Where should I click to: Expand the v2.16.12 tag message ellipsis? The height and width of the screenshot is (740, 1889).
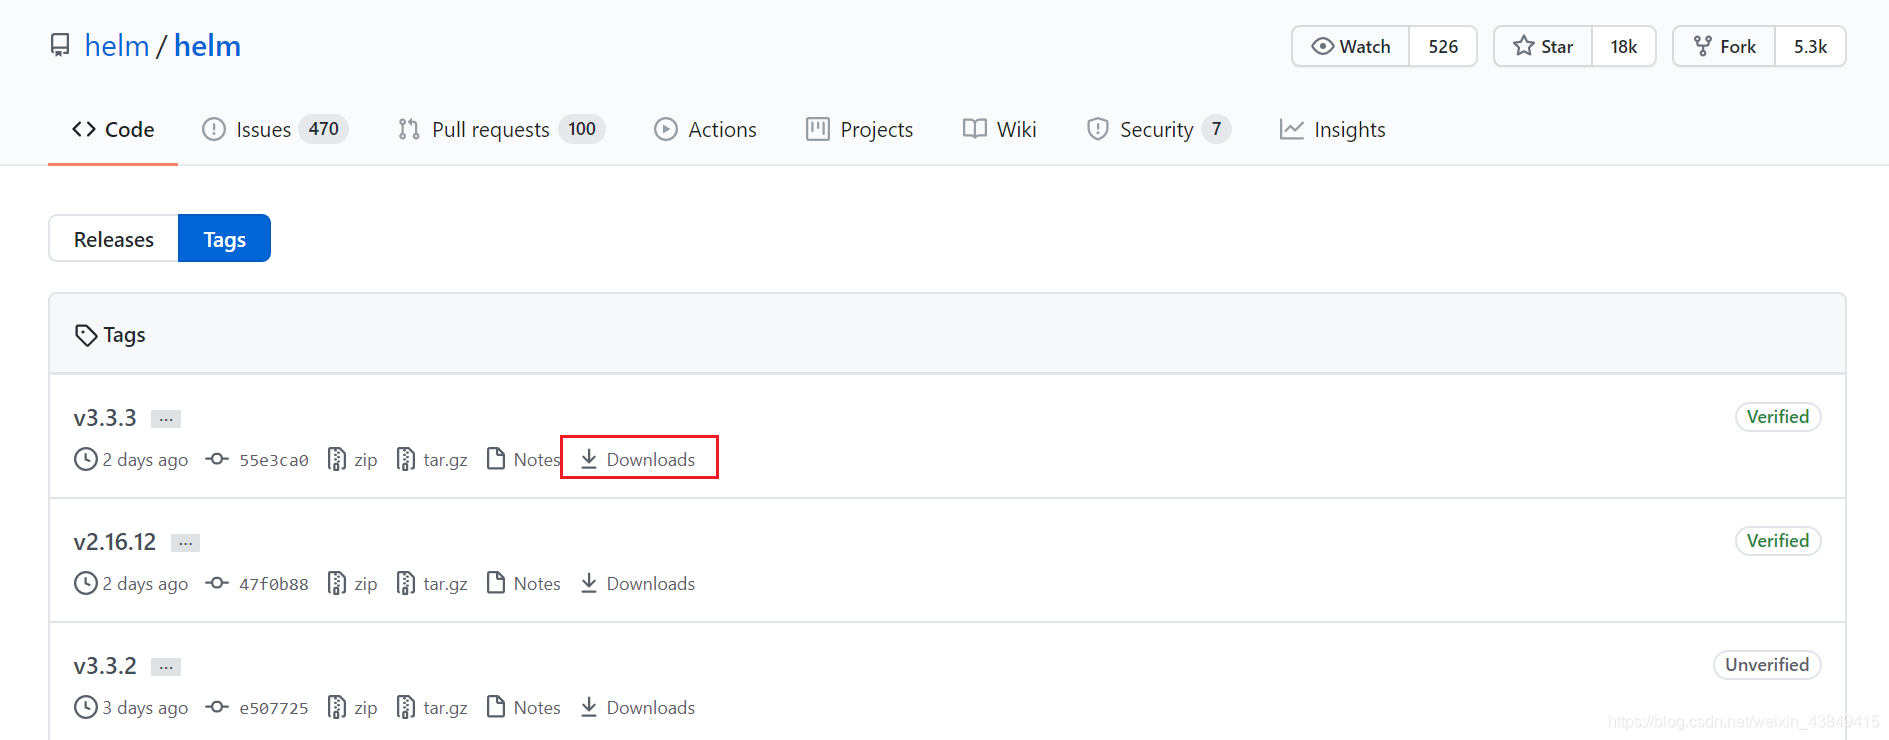point(186,543)
